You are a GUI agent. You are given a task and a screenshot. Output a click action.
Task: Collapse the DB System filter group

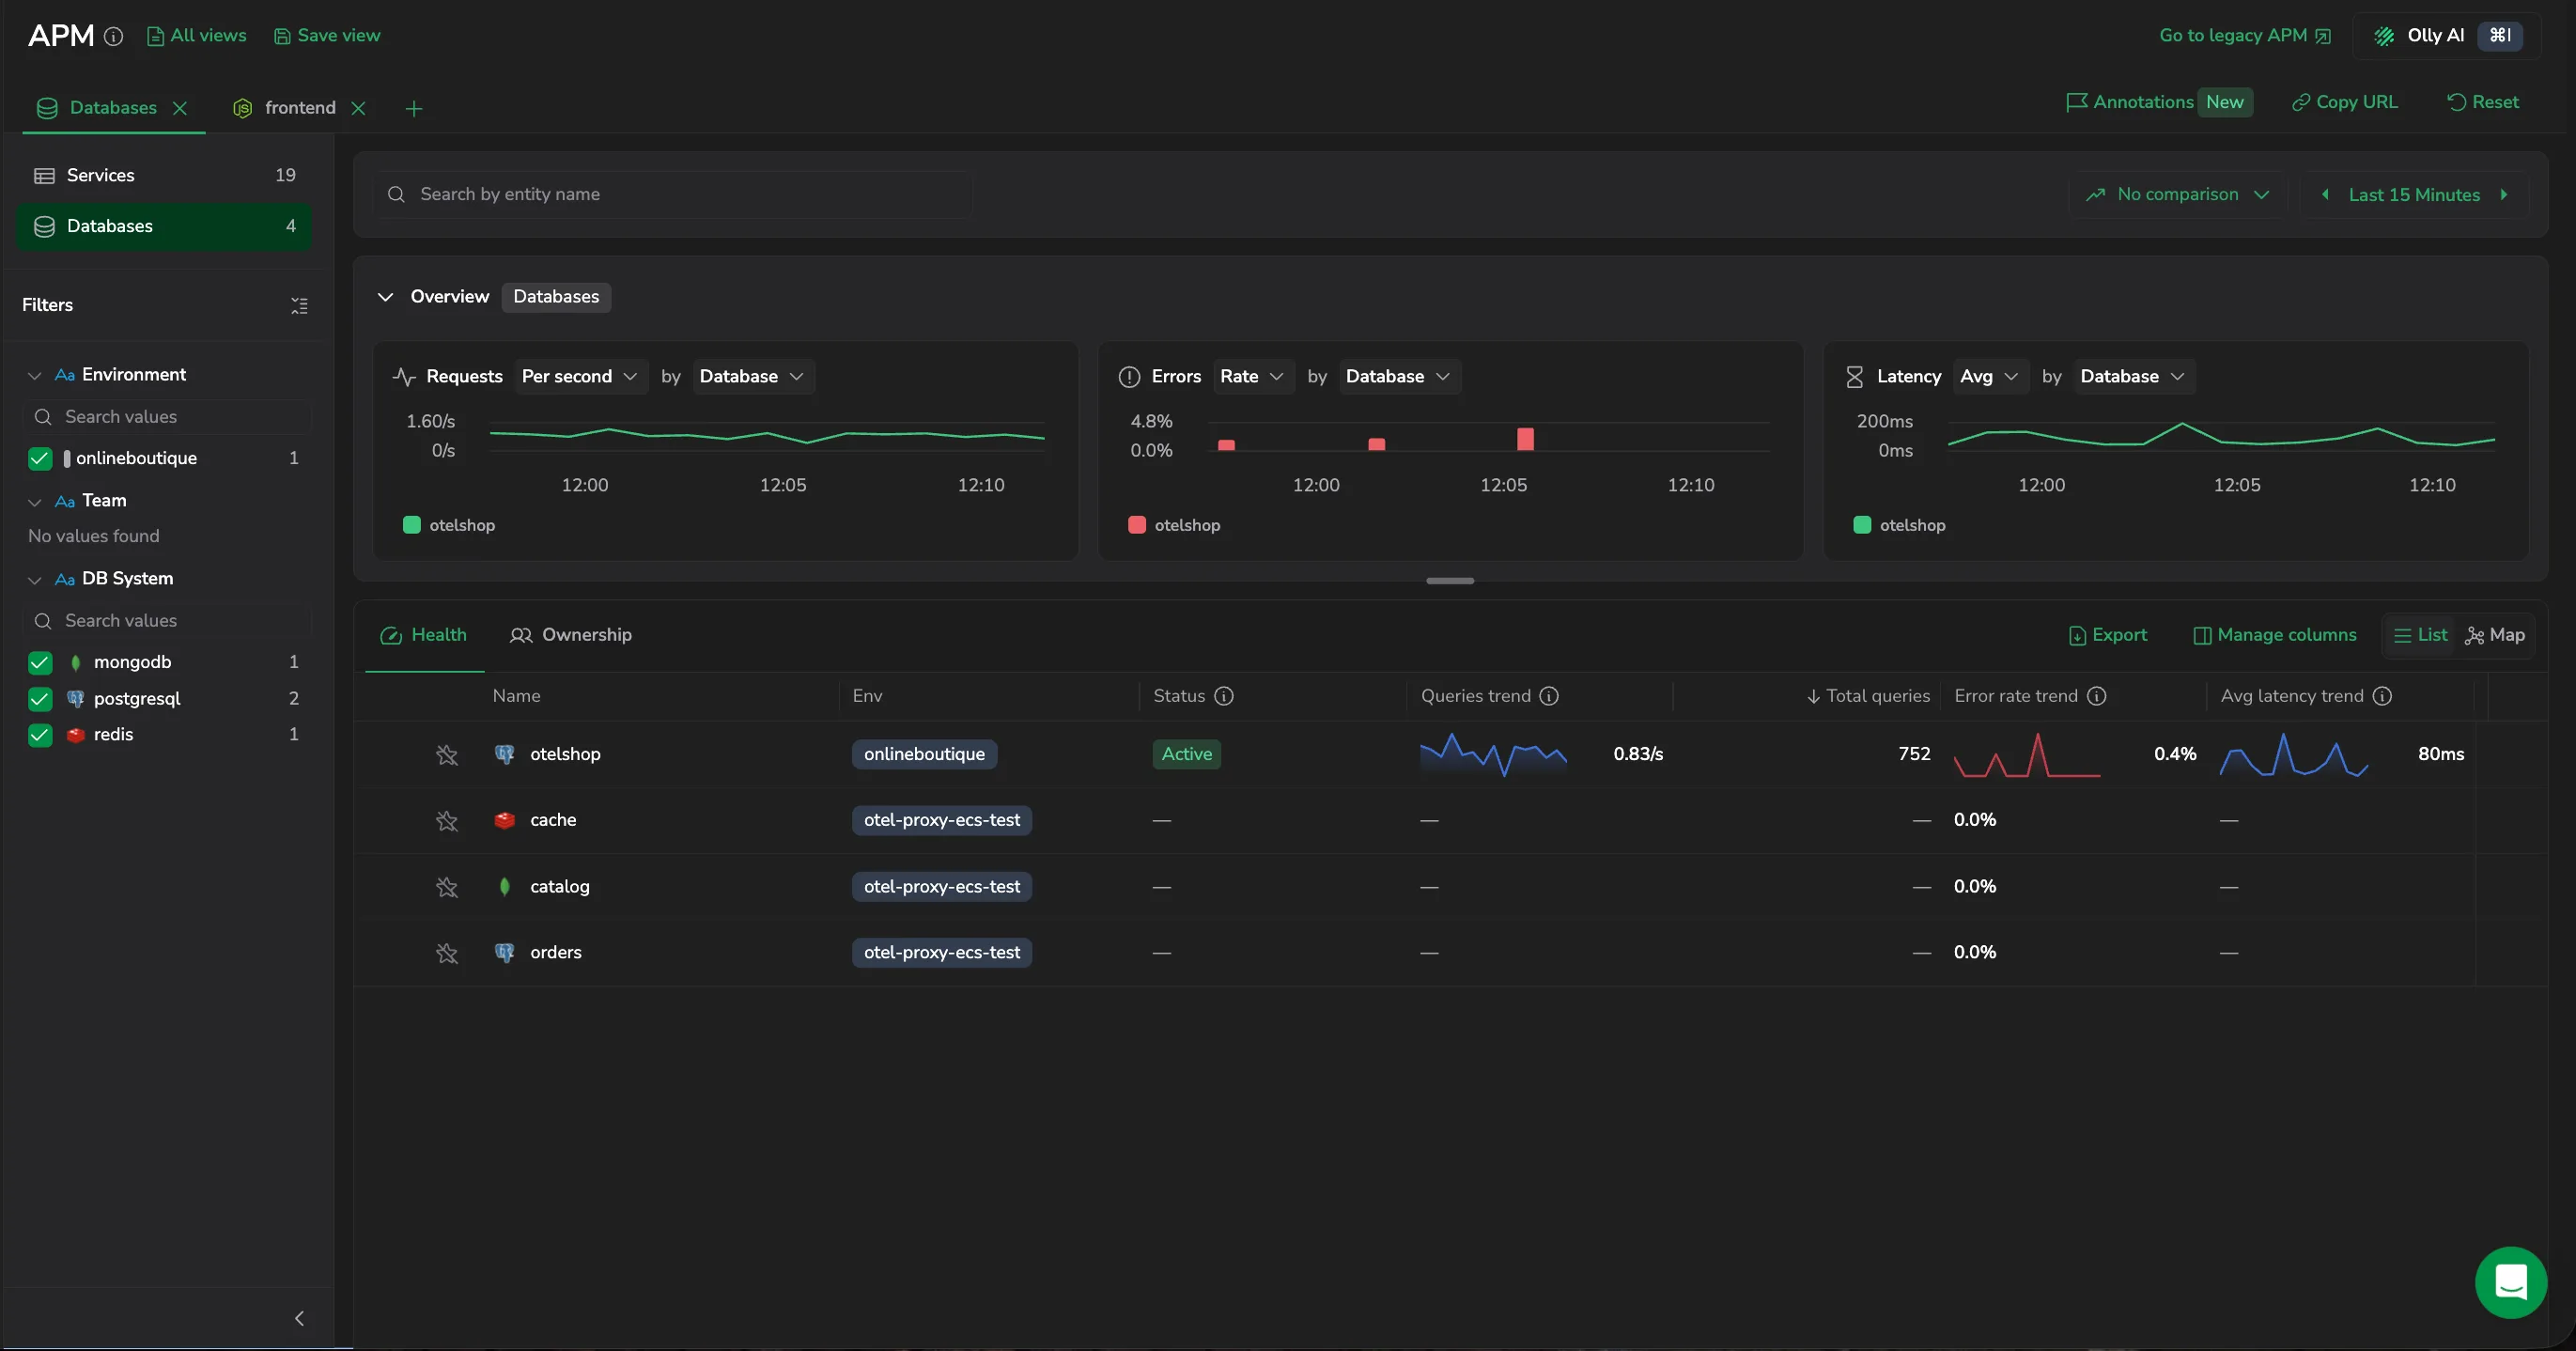[x=35, y=580]
